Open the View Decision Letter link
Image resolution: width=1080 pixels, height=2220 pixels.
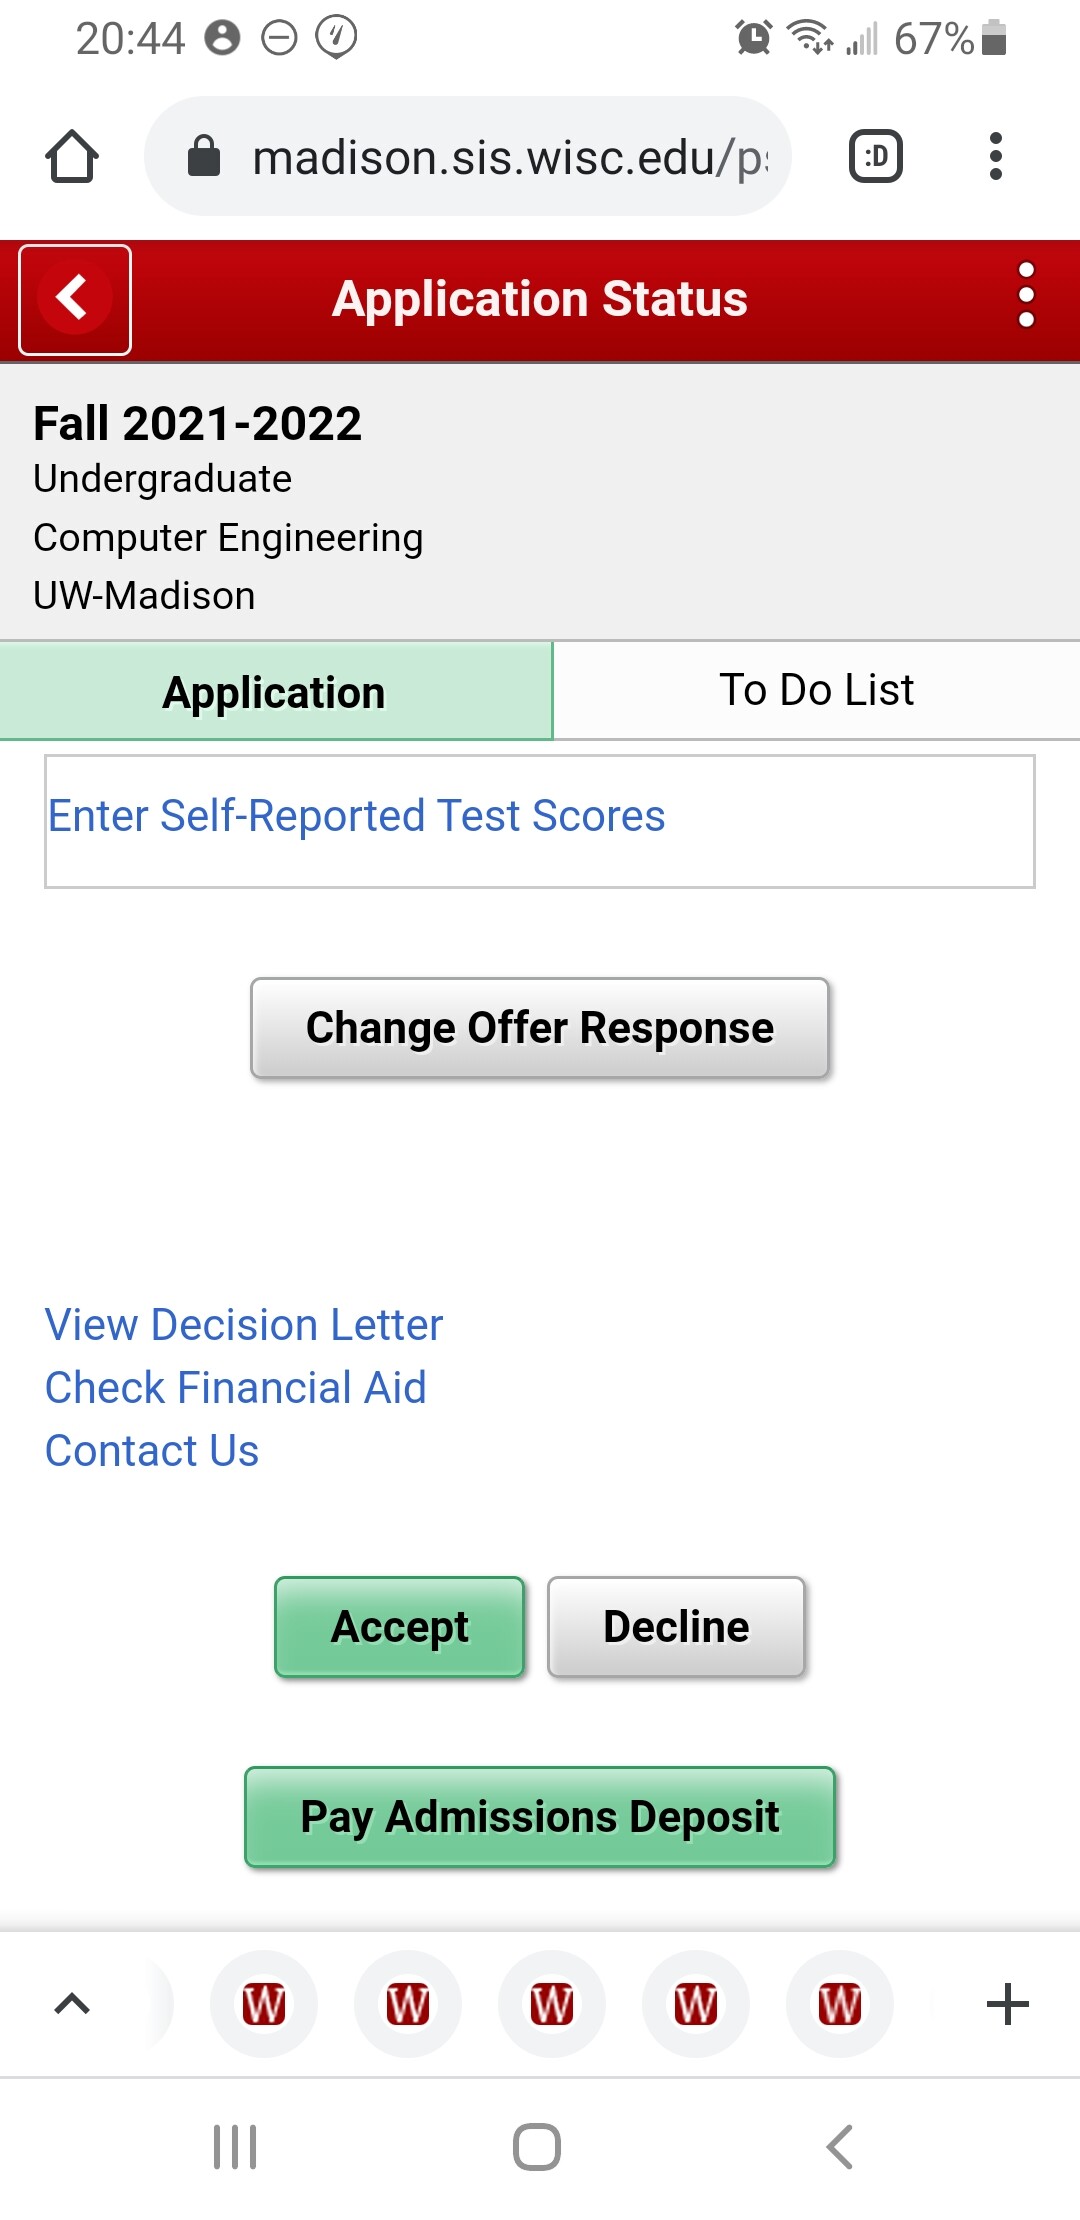(x=244, y=1325)
